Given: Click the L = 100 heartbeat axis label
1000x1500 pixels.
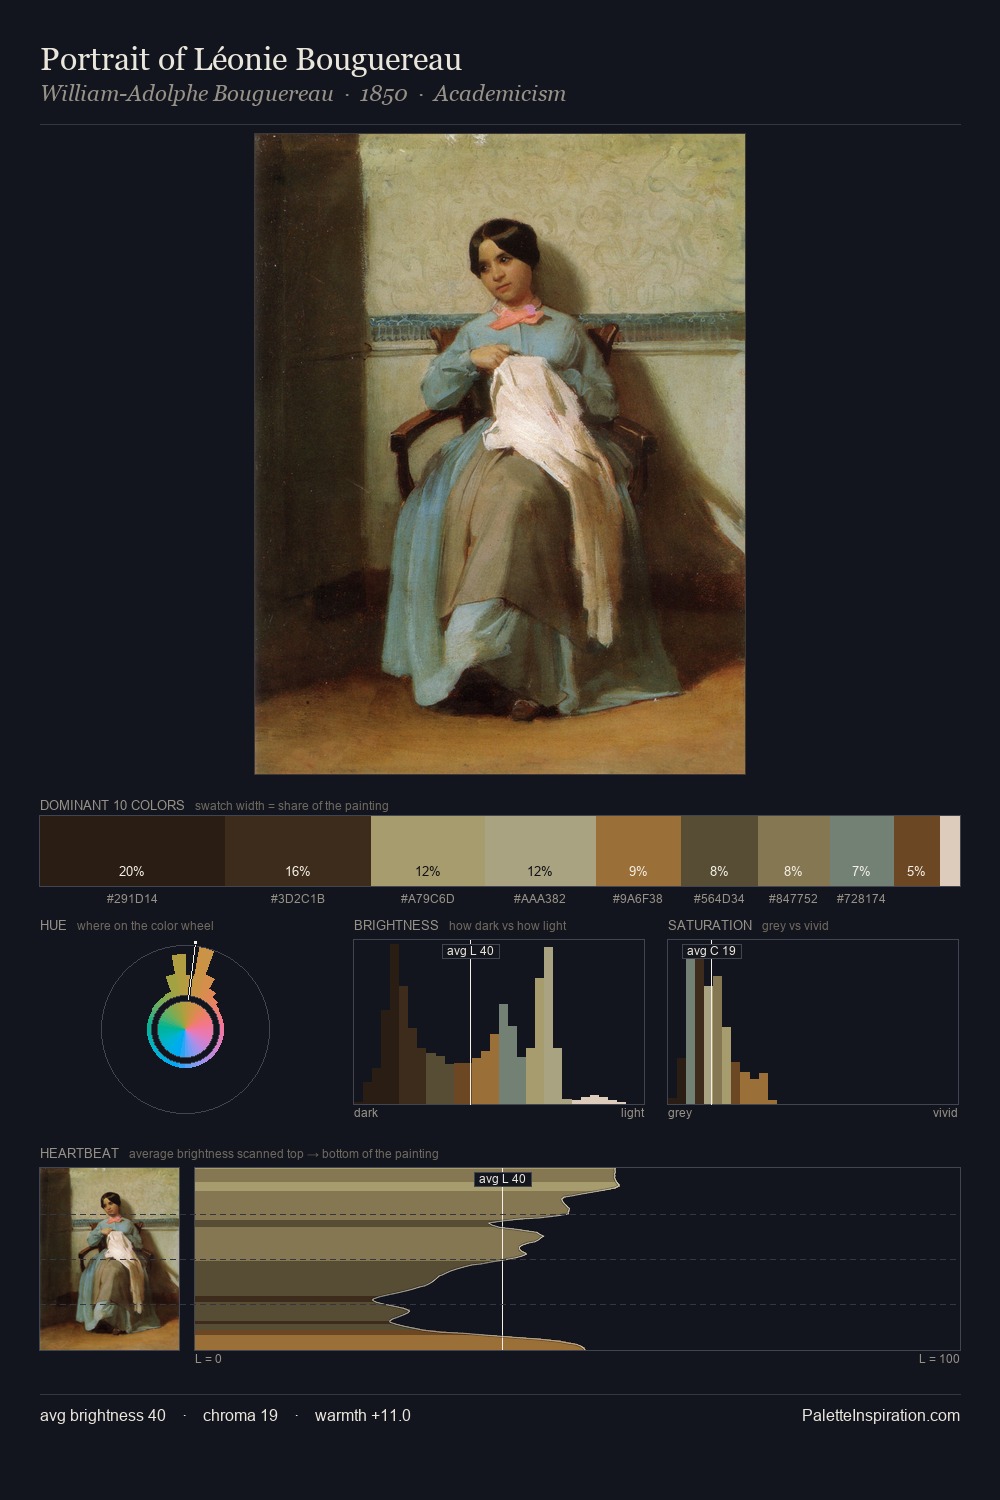Looking at the screenshot, I should 939,1359.
